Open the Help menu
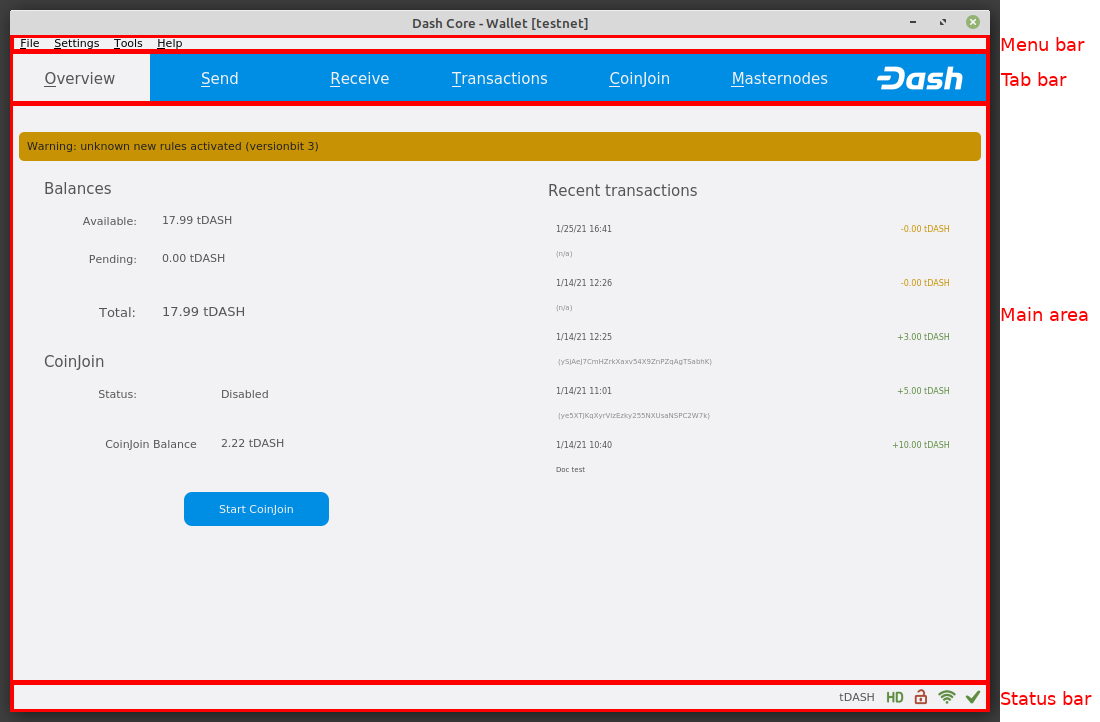This screenshot has height=722, width=1100. [x=170, y=43]
